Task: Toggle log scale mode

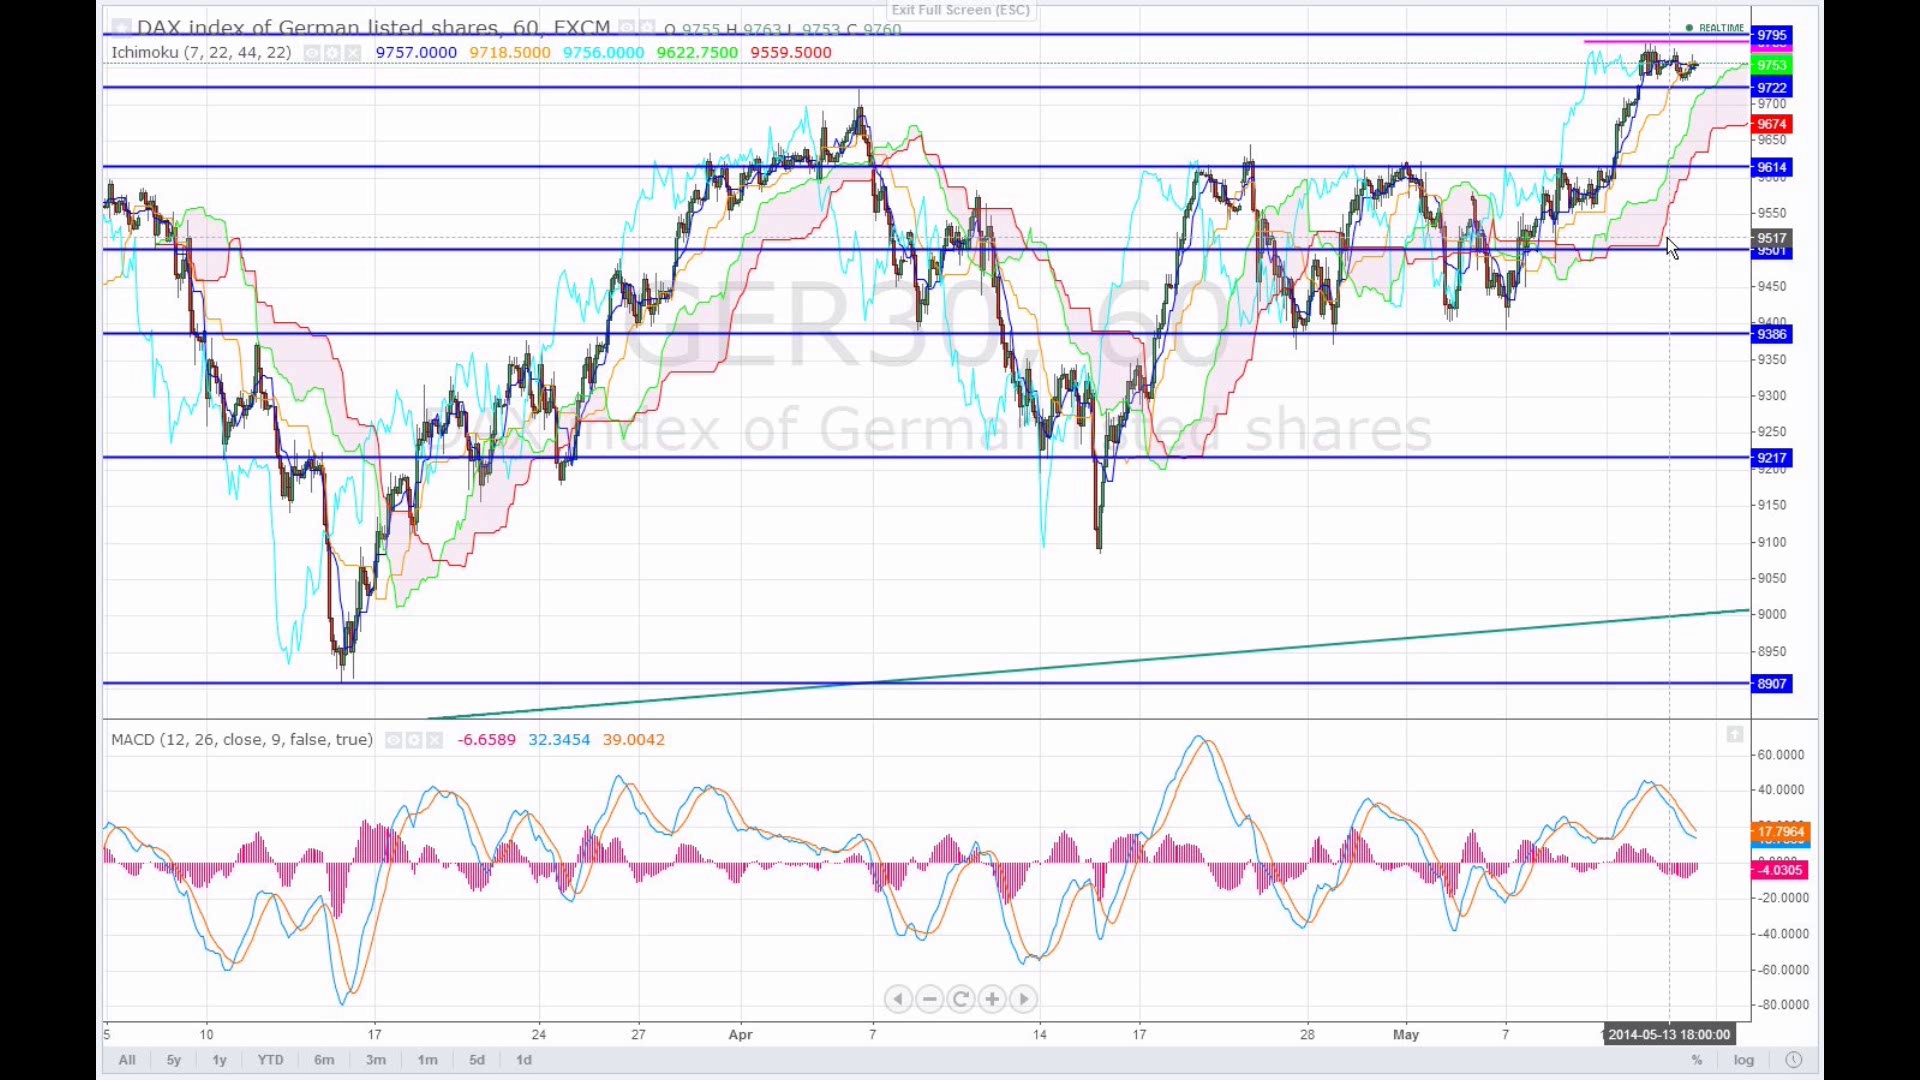Action: click(1744, 1060)
